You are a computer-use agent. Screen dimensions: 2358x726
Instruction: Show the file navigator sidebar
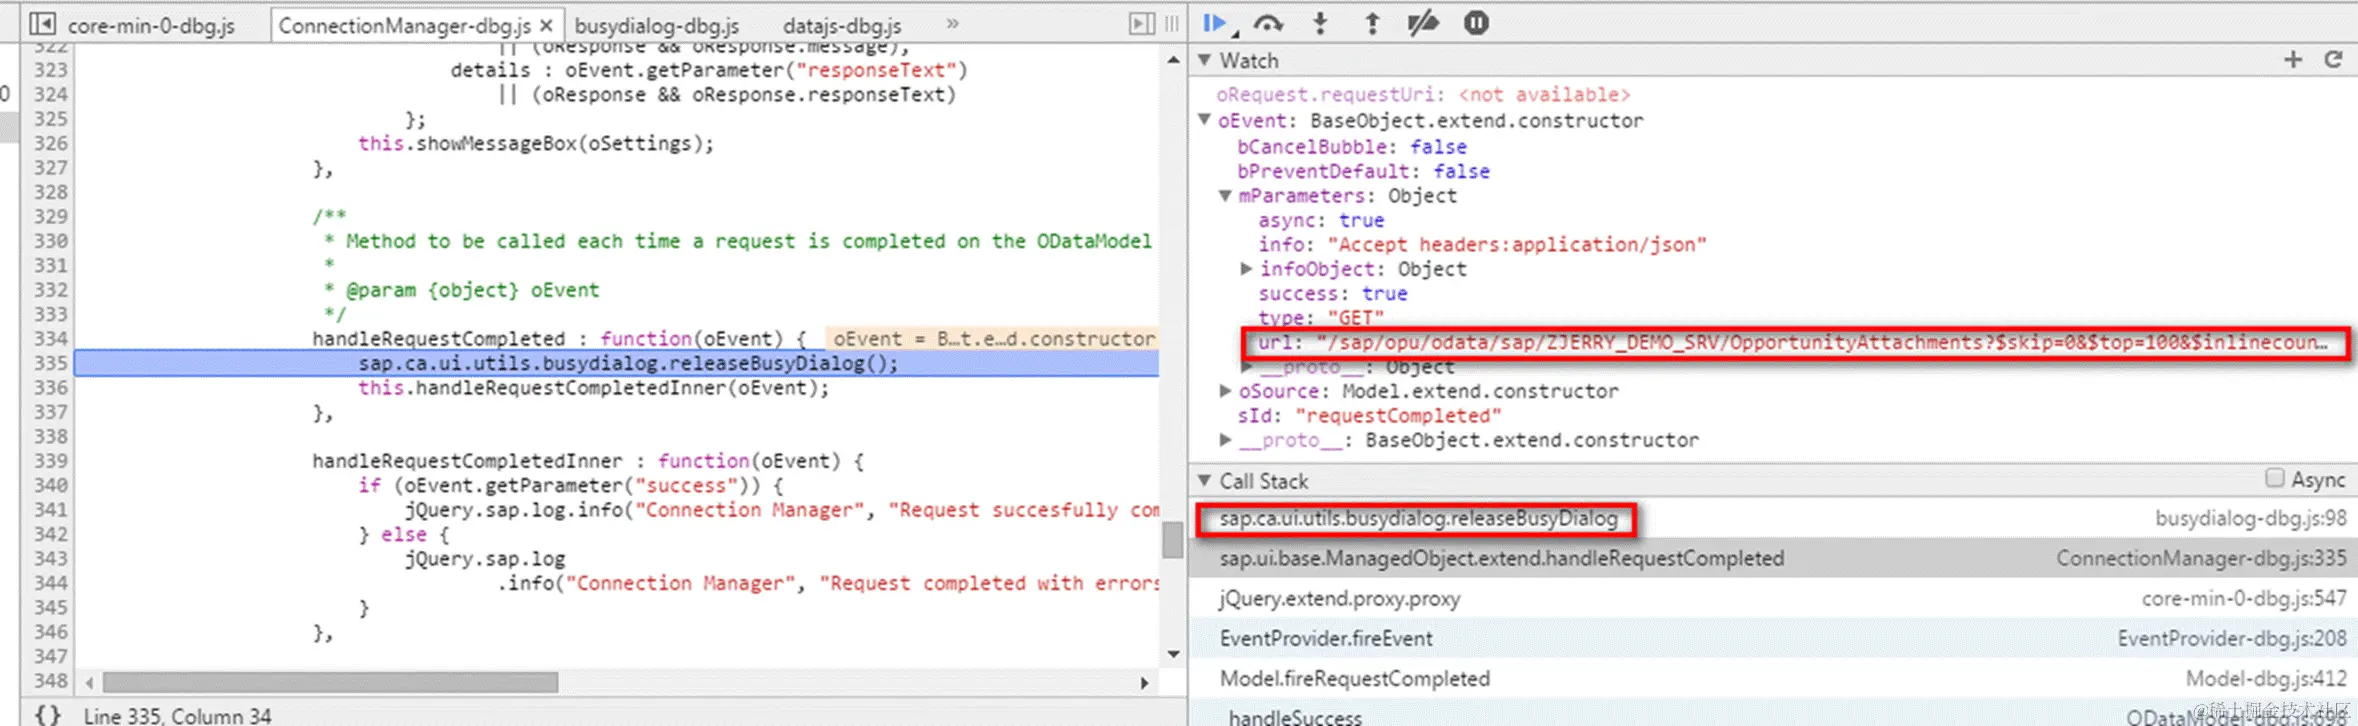42,24
